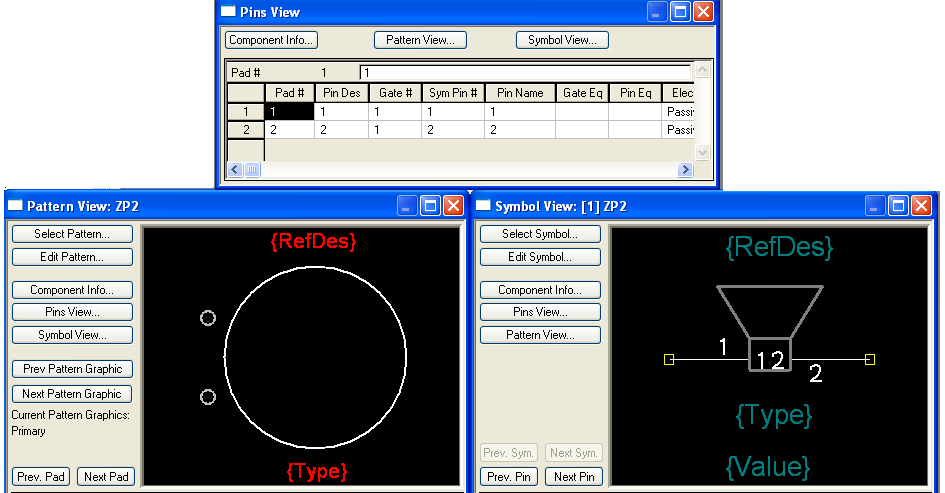Select Gate Eq cell in row 1
945x493 pixels.
(582, 111)
